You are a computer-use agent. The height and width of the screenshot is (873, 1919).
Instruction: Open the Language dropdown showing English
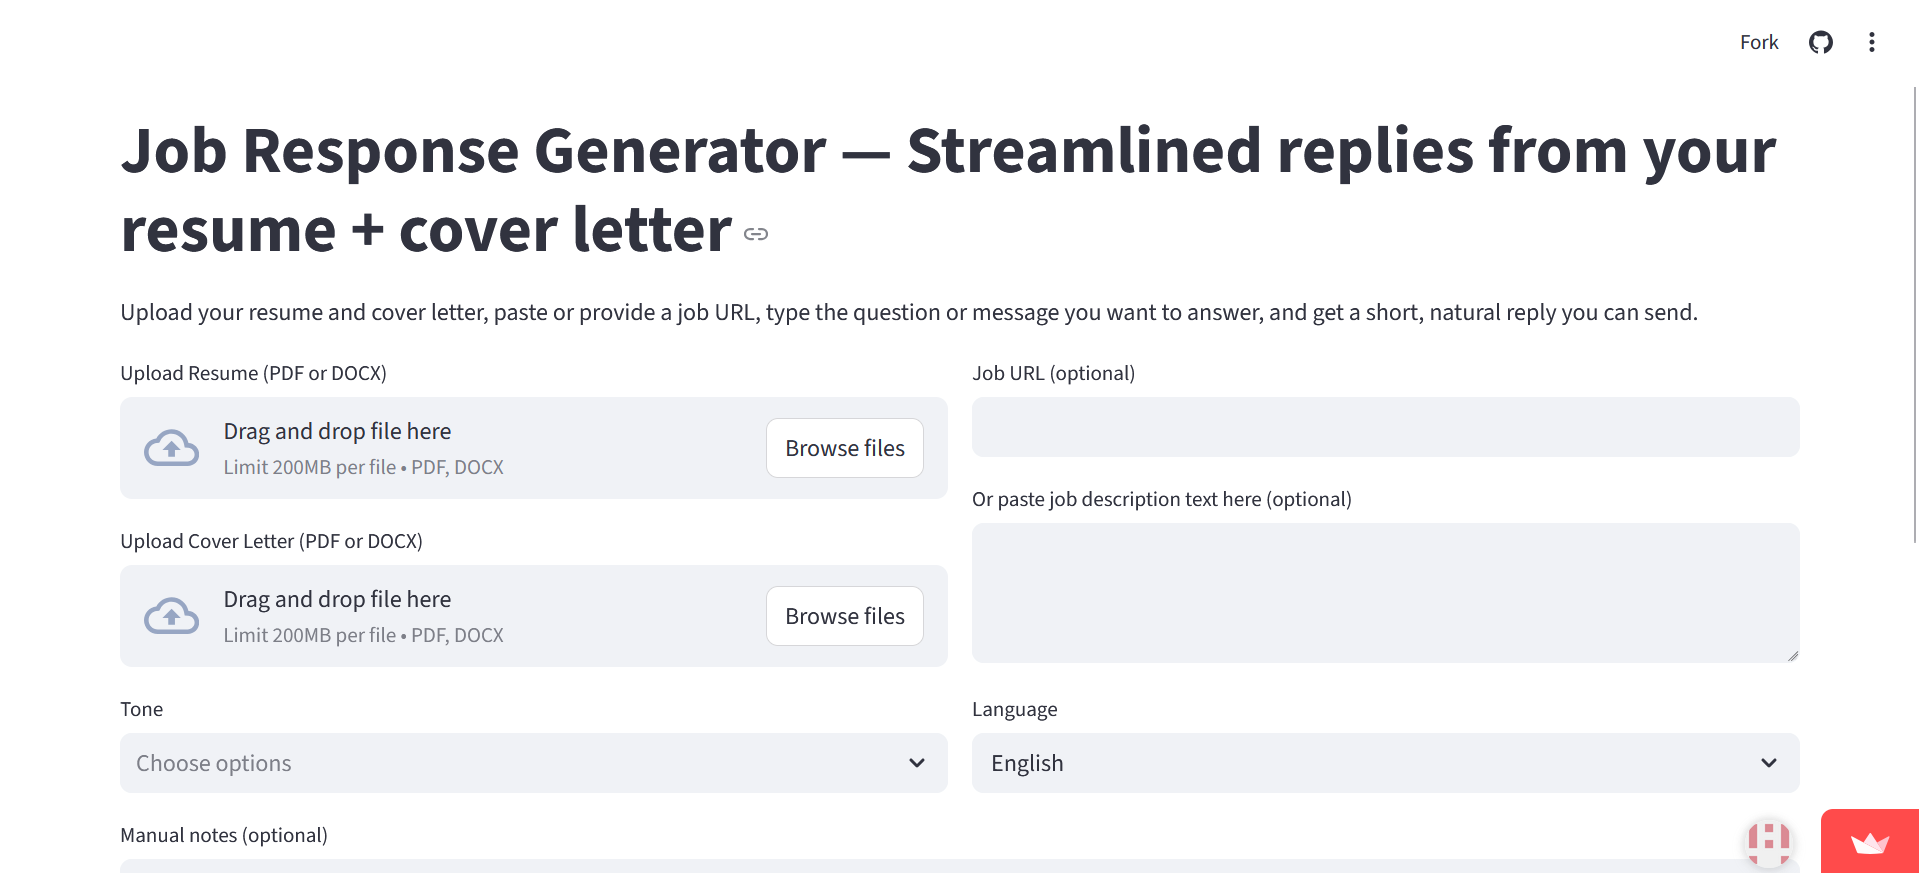point(1360,763)
